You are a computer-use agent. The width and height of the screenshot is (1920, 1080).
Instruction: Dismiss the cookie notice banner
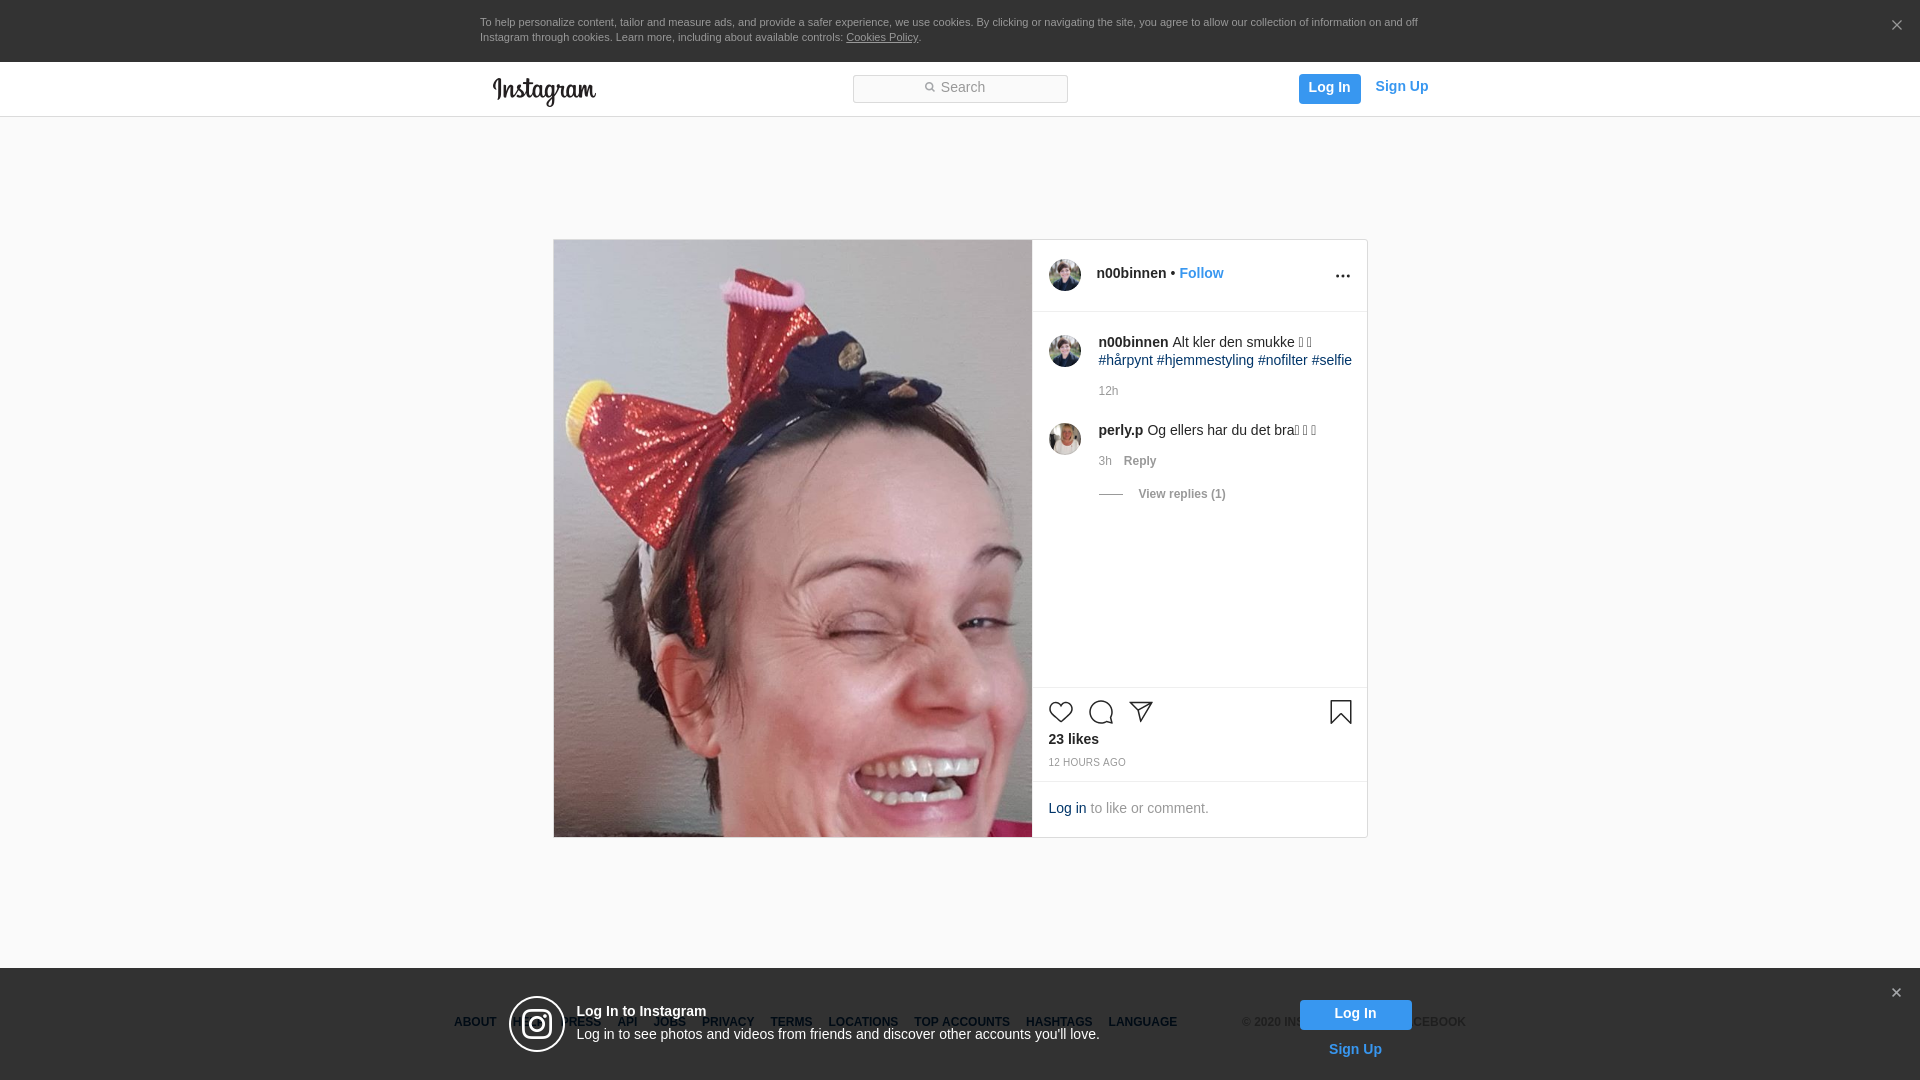tap(1896, 26)
